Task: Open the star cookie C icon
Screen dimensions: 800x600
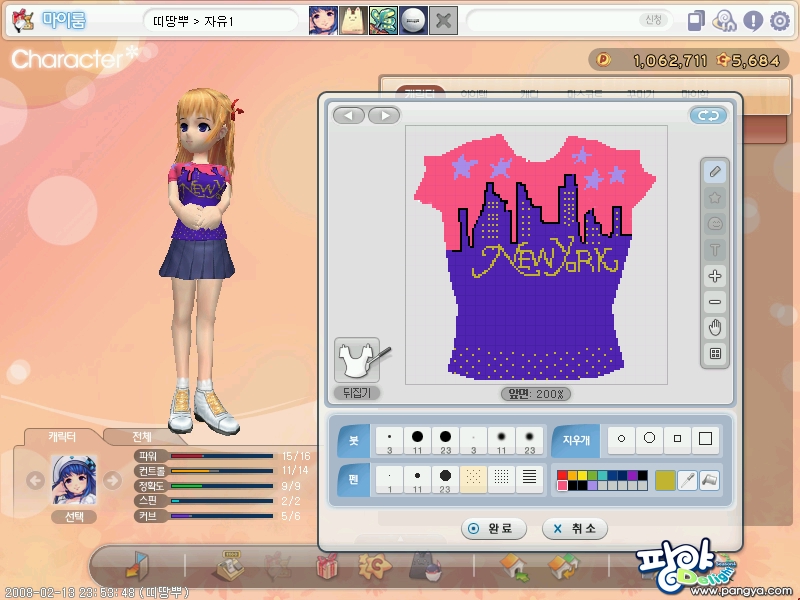Action: pos(375,566)
